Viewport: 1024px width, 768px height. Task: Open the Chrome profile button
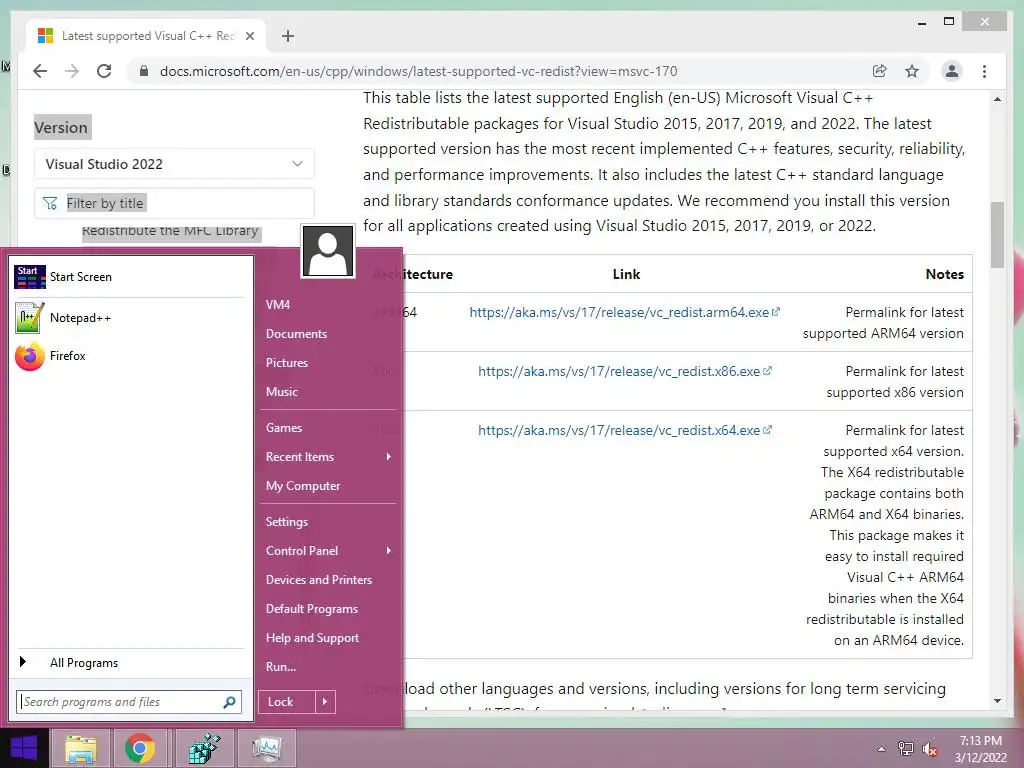(952, 71)
